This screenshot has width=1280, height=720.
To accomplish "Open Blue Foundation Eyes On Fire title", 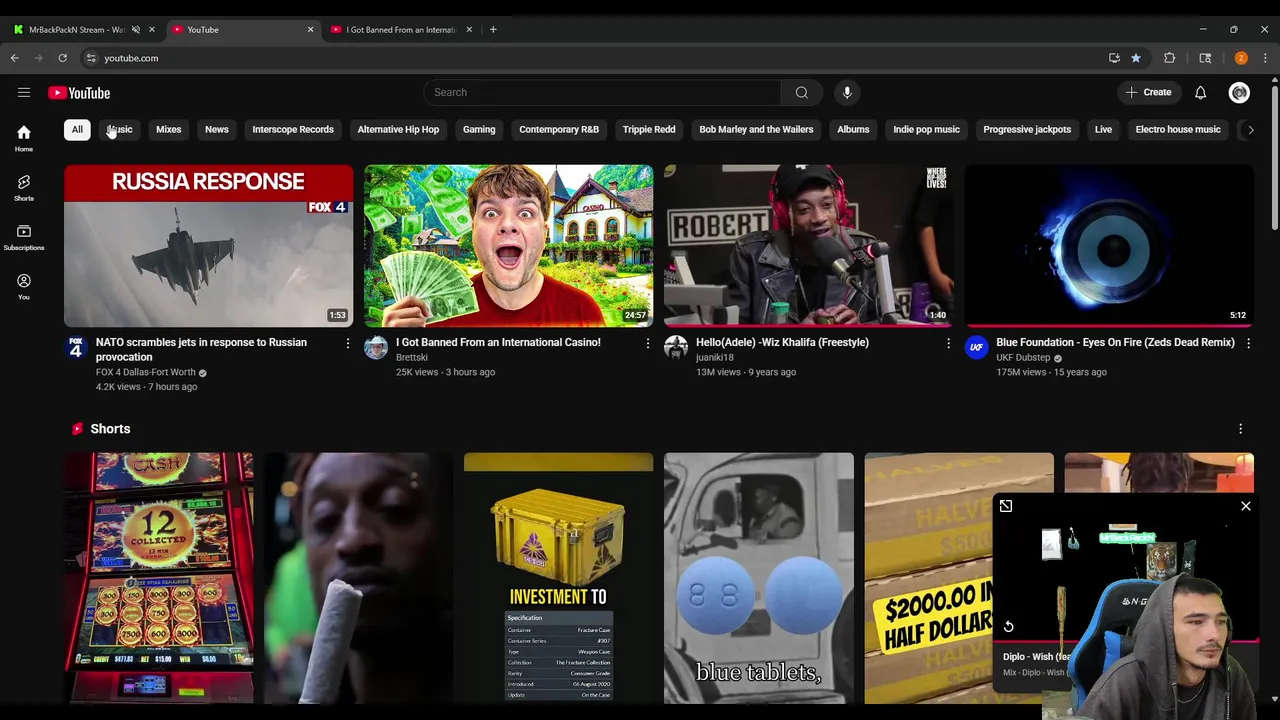I will coord(1115,342).
